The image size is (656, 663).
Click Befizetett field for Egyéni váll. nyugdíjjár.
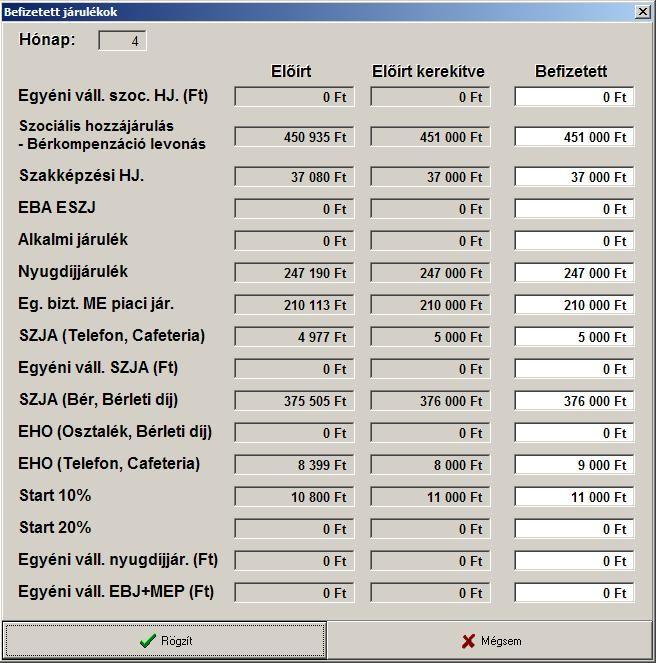[574, 561]
